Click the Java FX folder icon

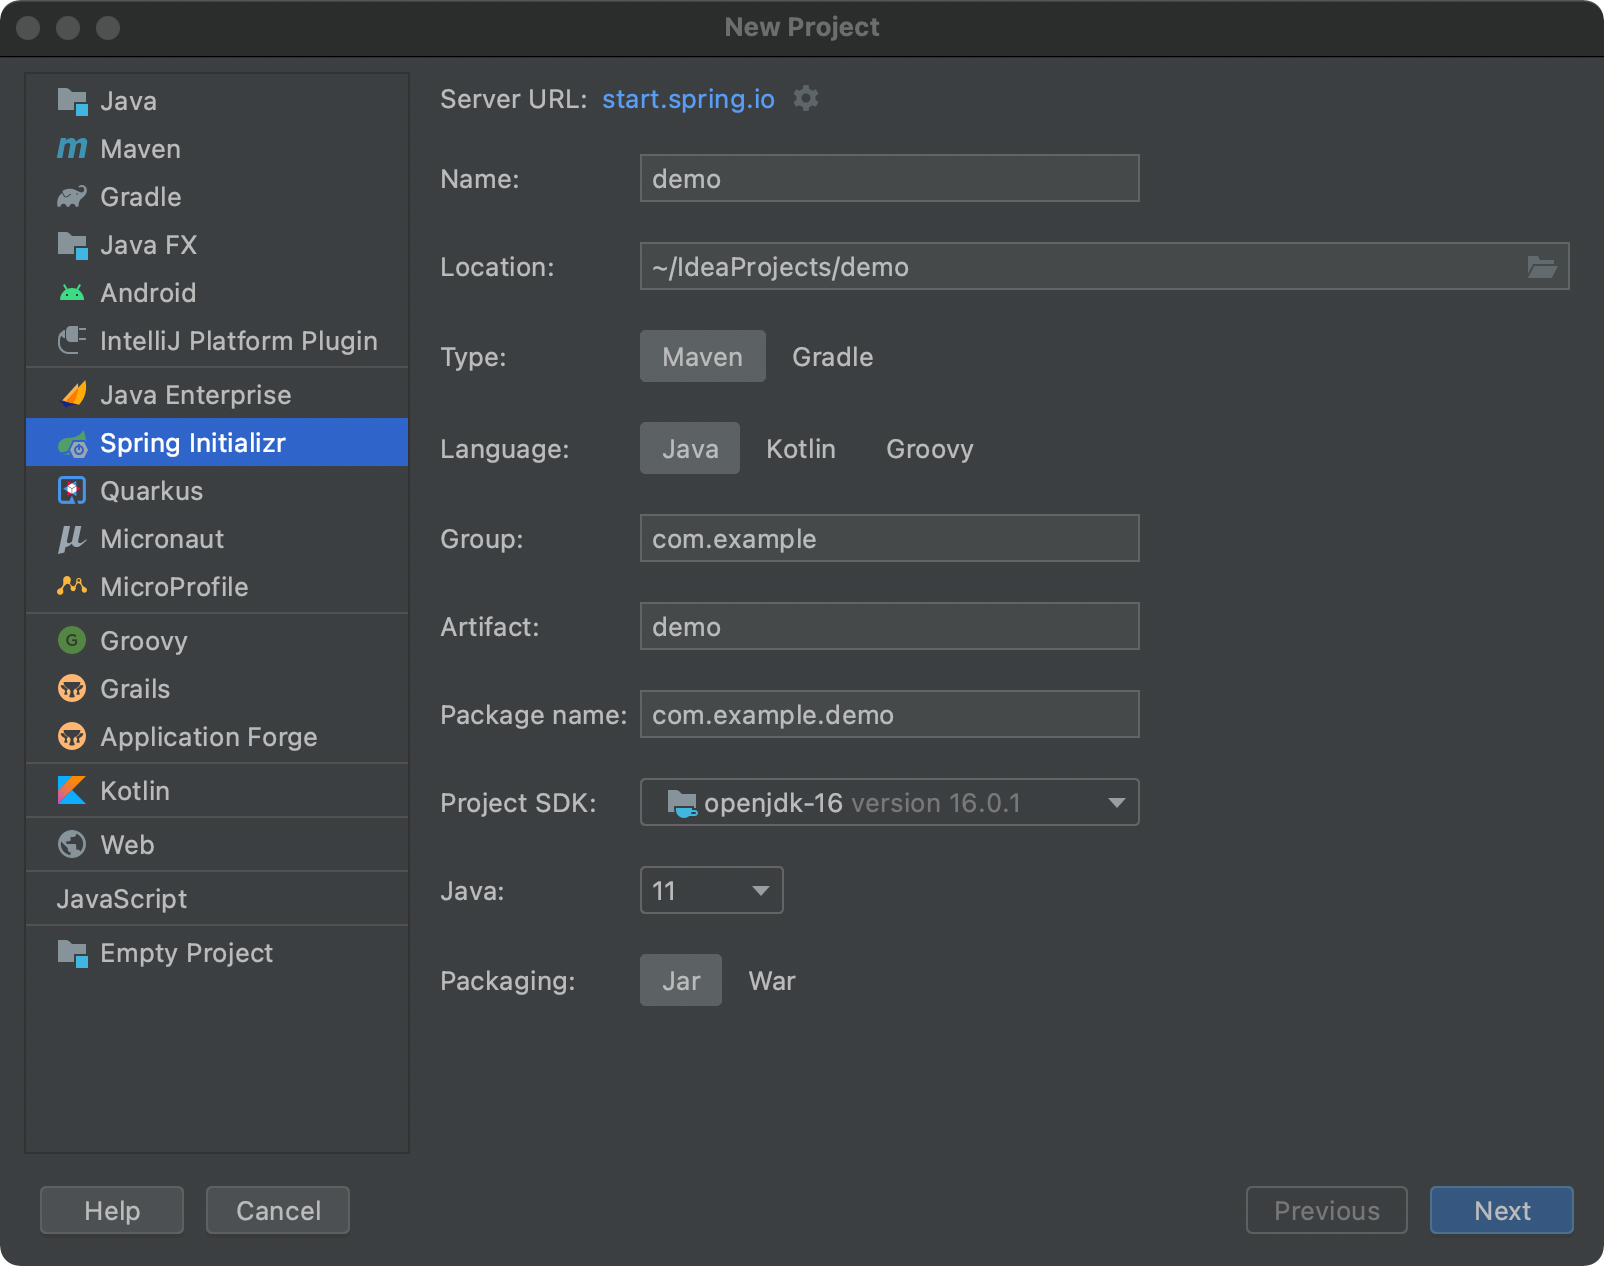(x=72, y=245)
